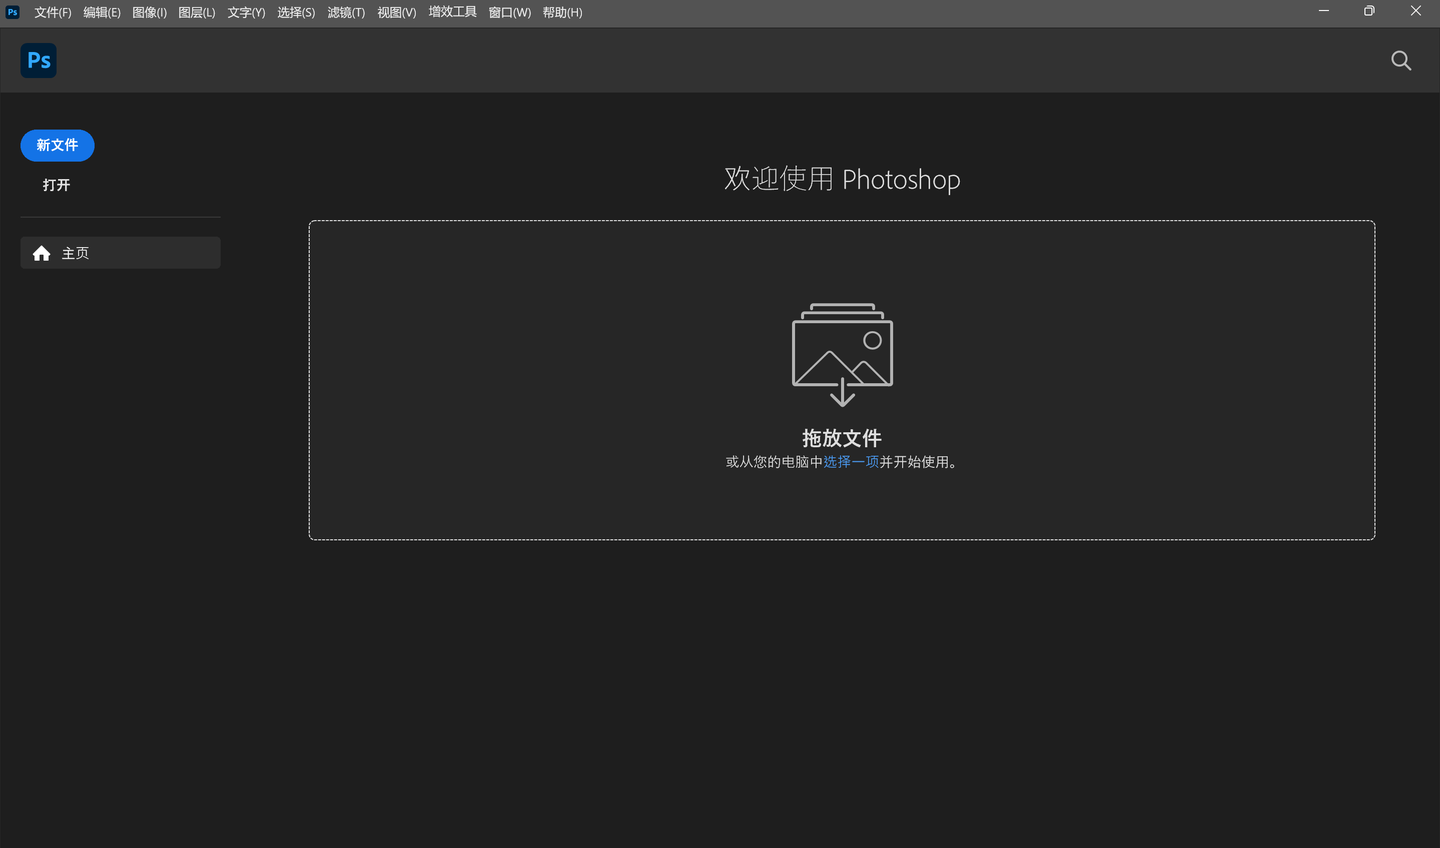Click the 欢迎使用 Photoshop title
Screen dimensions: 1440x848
click(x=842, y=179)
